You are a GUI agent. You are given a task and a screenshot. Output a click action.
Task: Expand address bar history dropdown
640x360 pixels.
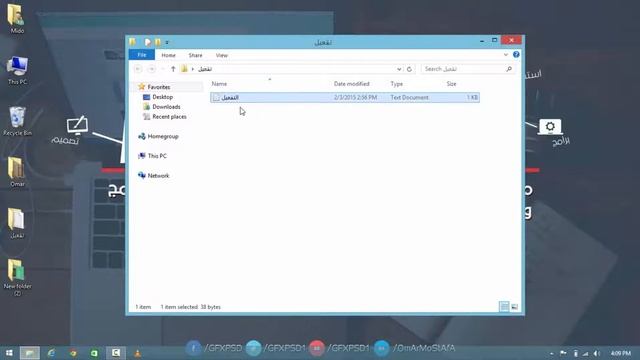(399, 69)
